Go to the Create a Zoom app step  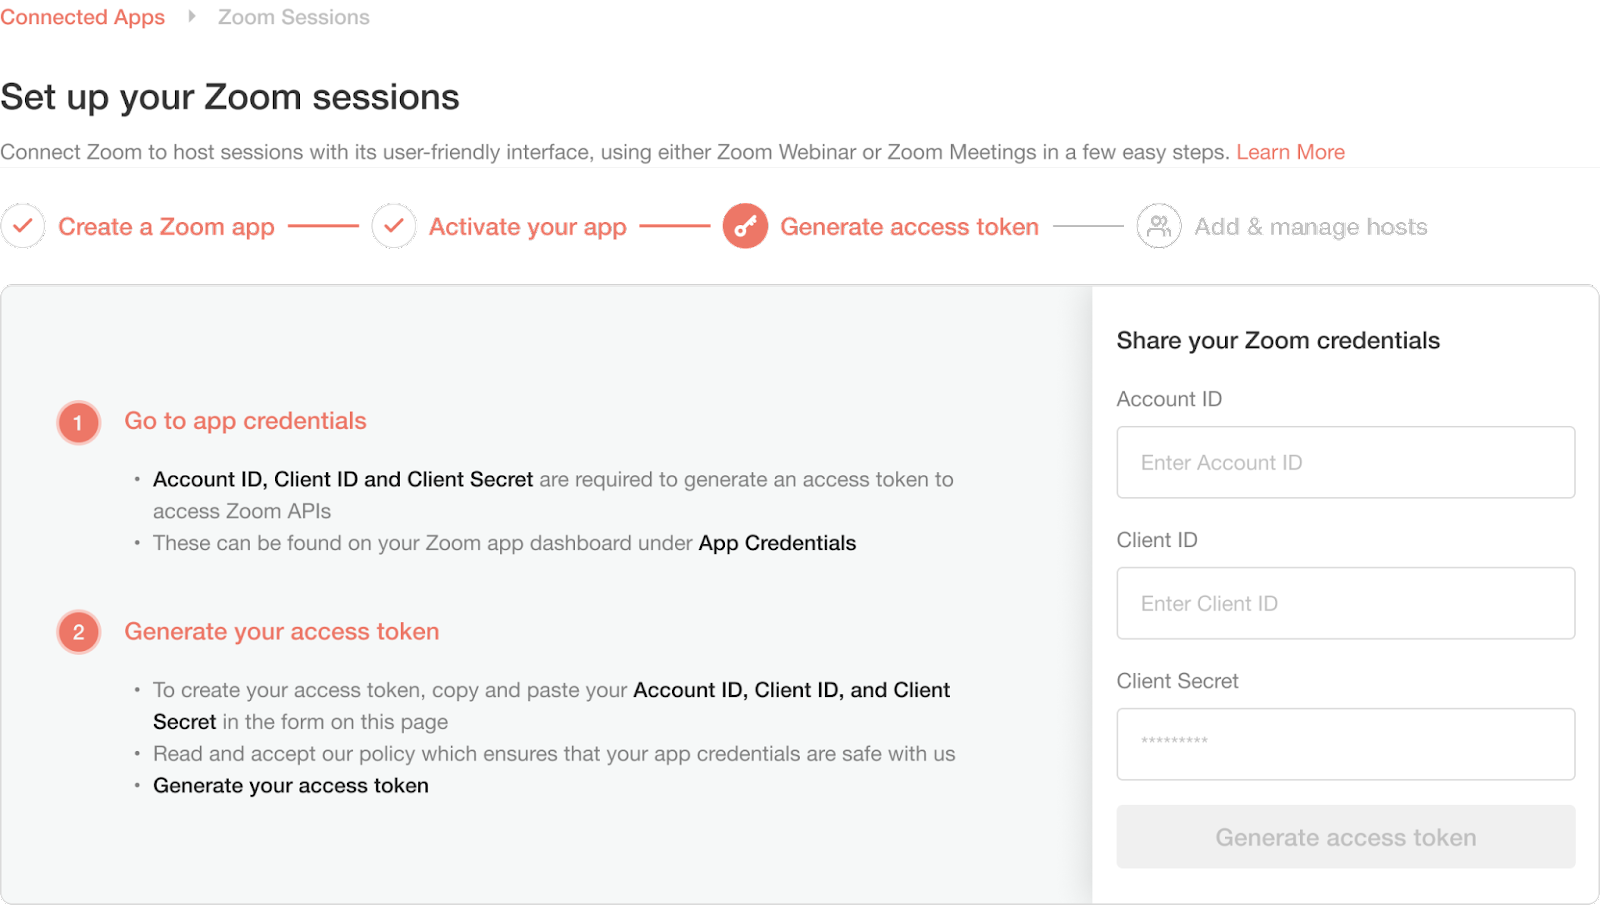(x=166, y=227)
